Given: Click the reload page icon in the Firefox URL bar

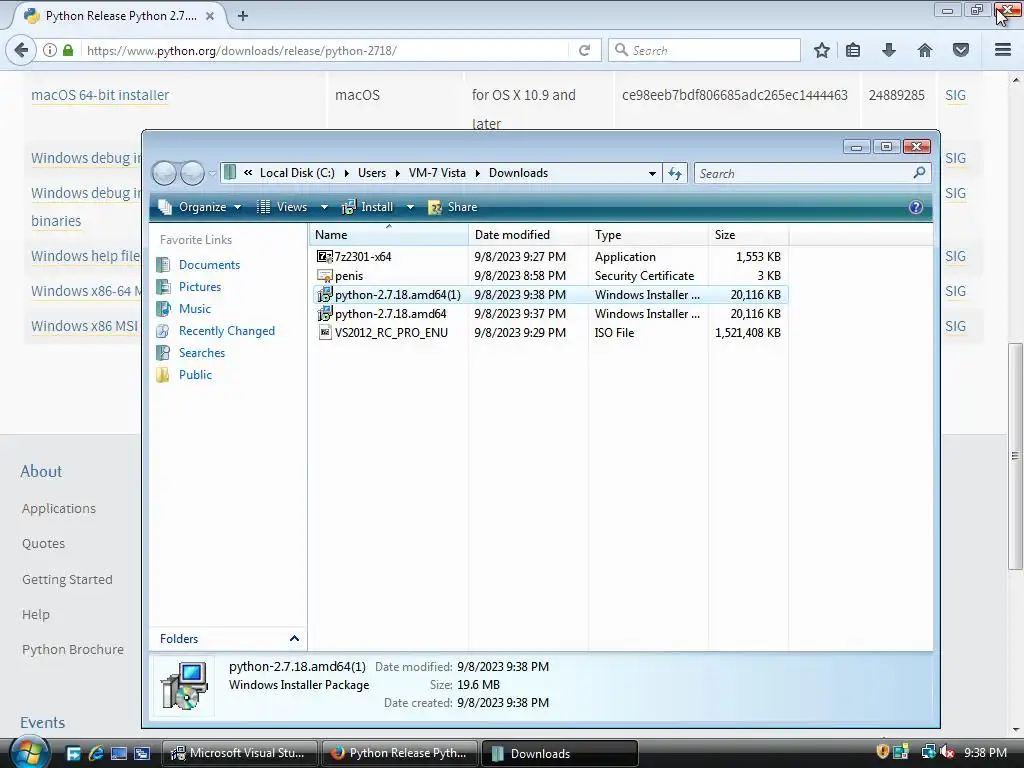Looking at the screenshot, I should (x=584, y=50).
